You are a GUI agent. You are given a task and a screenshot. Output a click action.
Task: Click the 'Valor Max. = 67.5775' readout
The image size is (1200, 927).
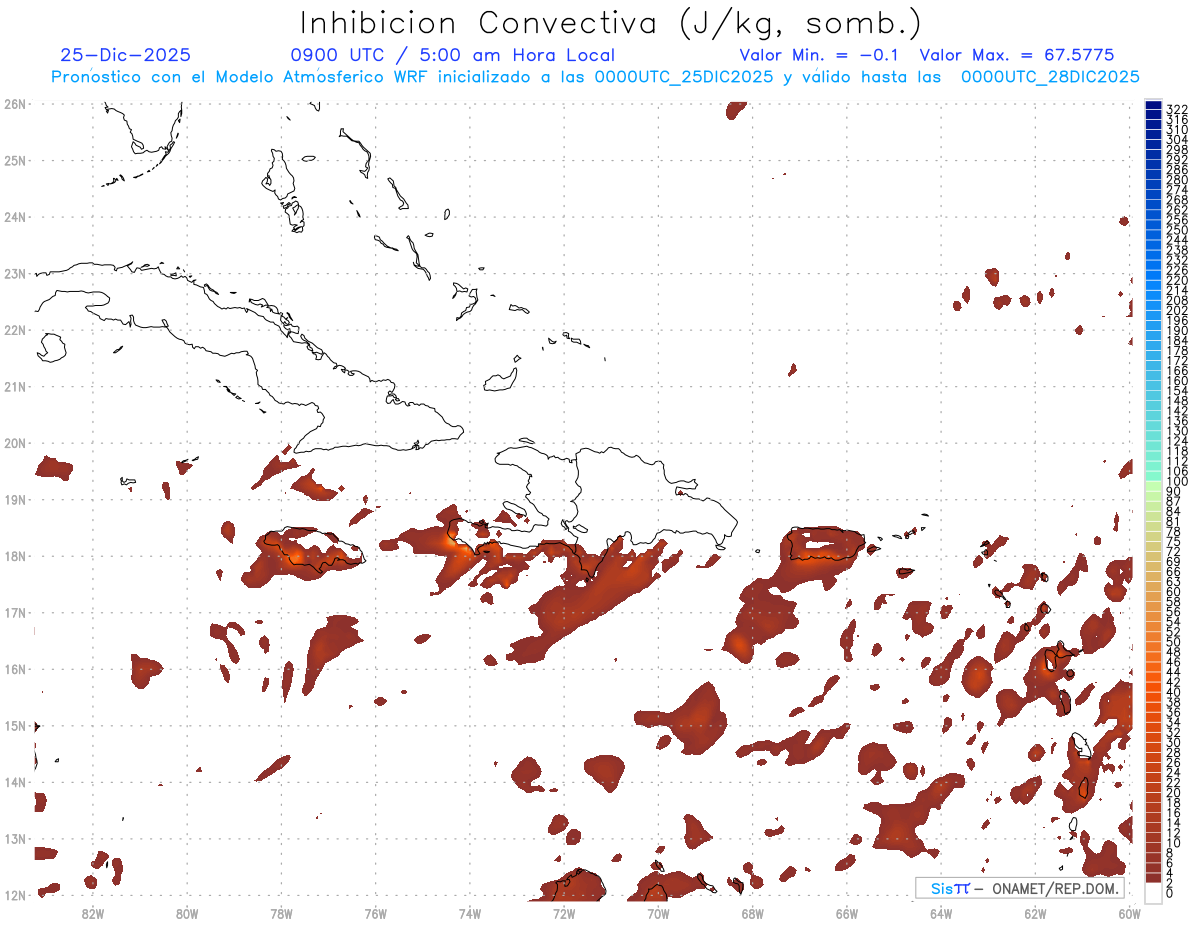pyautogui.click(x=1016, y=56)
